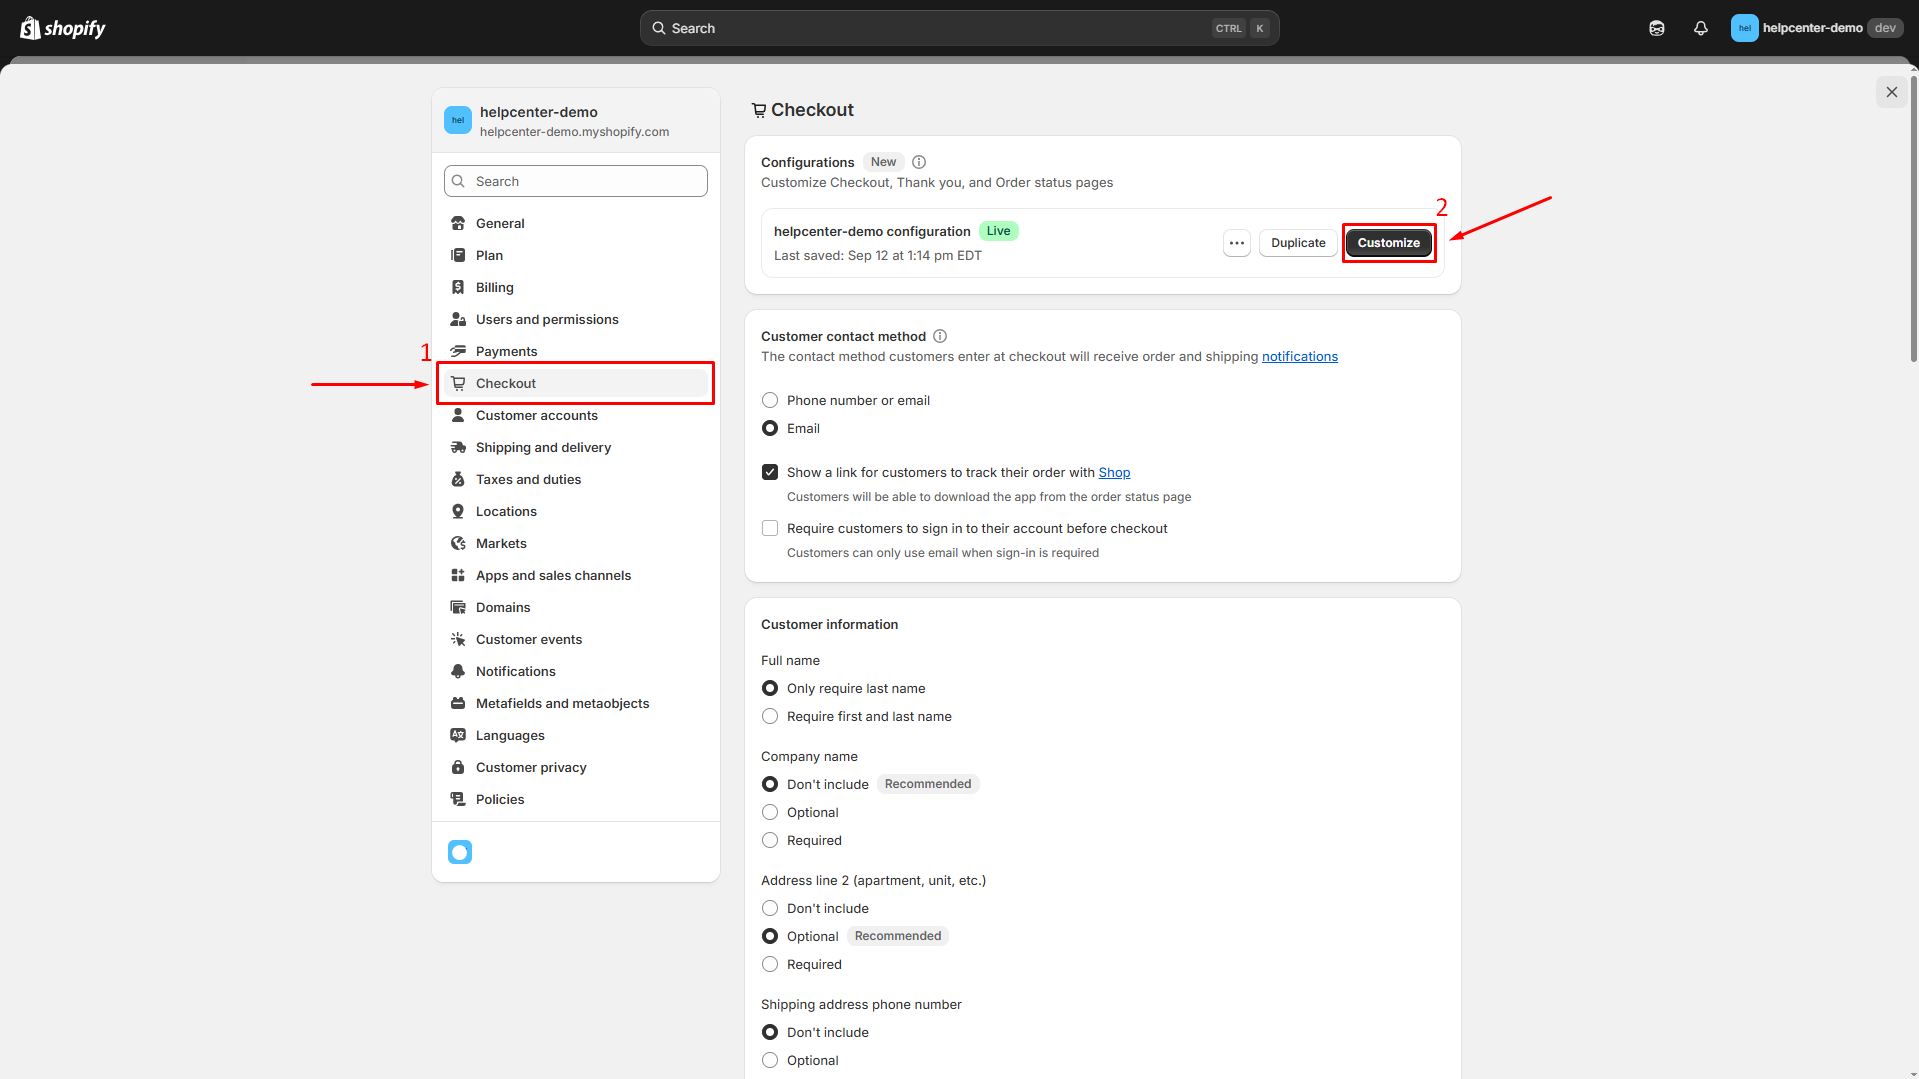Enable Require customers to sign in checkbox
This screenshot has height=1079, width=1919.
pos(770,528)
